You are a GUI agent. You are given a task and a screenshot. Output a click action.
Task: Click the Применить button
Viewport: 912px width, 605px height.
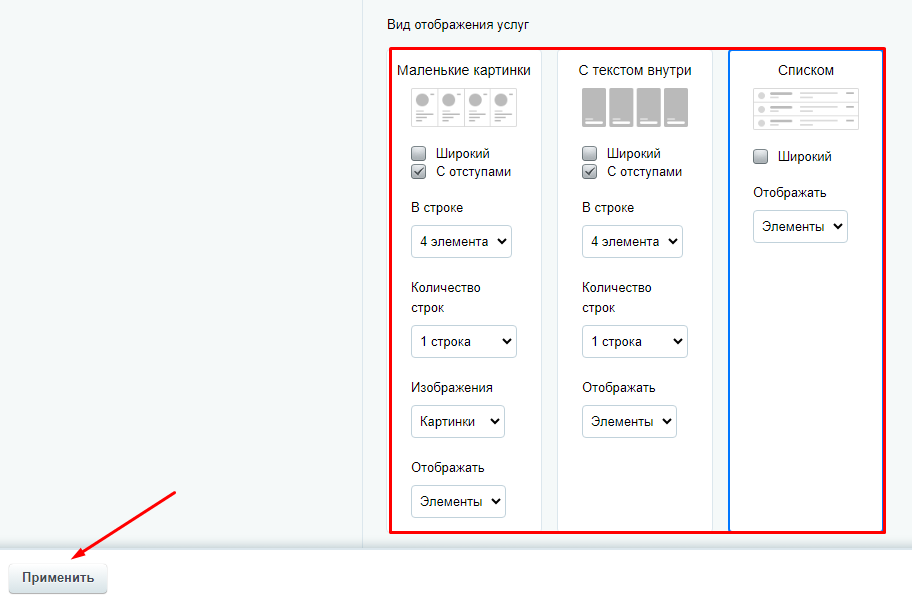point(58,578)
